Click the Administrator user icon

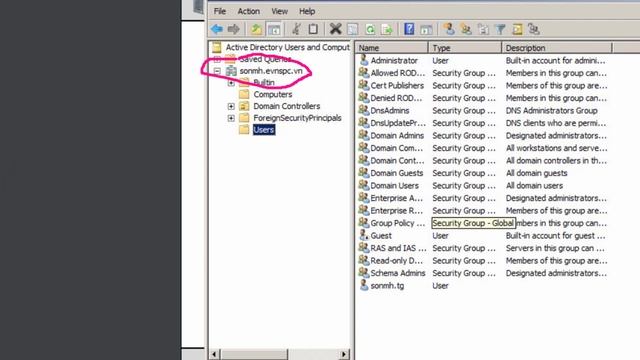(364, 60)
